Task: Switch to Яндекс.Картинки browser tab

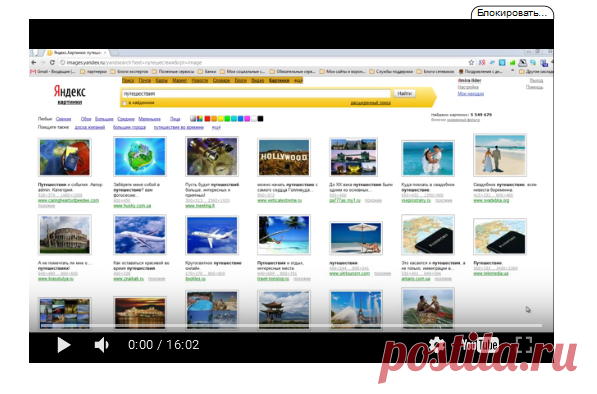Action: click(x=77, y=53)
